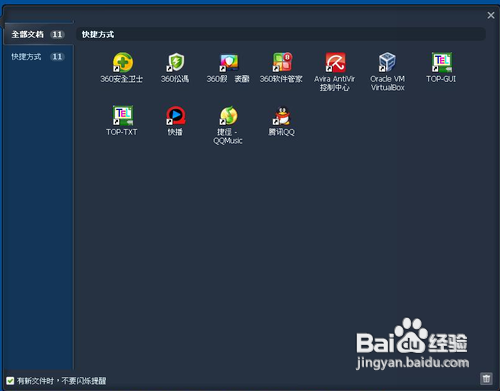Screen dimensions: 500x391
Task: Click the 11 count badge beside 全部文档
Action: click(57, 34)
